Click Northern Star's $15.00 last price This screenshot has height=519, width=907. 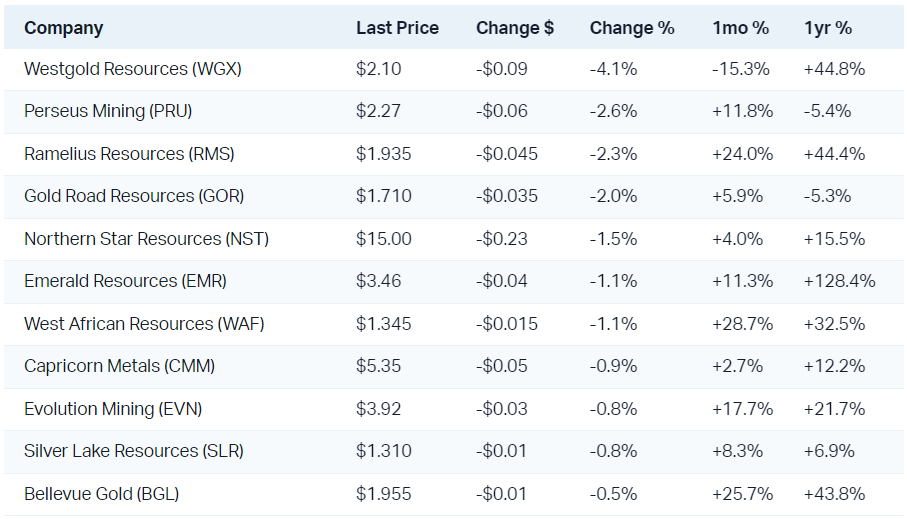point(381,239)
